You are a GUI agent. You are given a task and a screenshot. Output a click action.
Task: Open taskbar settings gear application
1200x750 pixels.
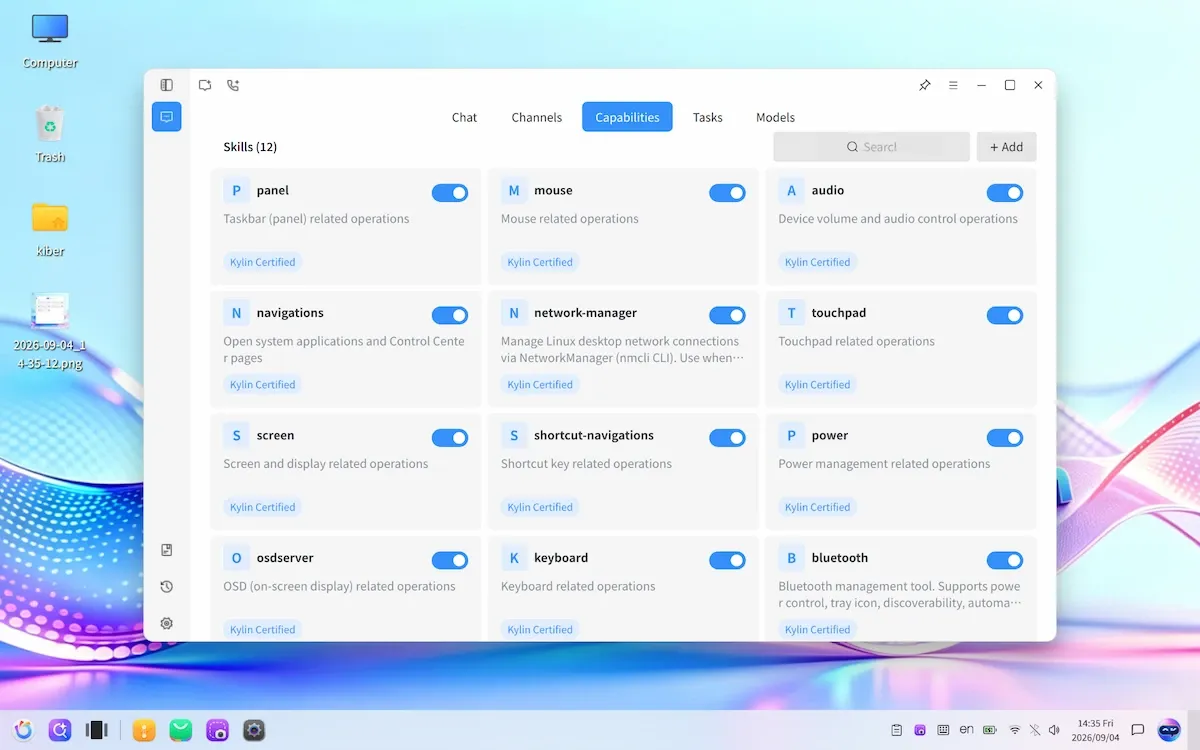(254, 730)
